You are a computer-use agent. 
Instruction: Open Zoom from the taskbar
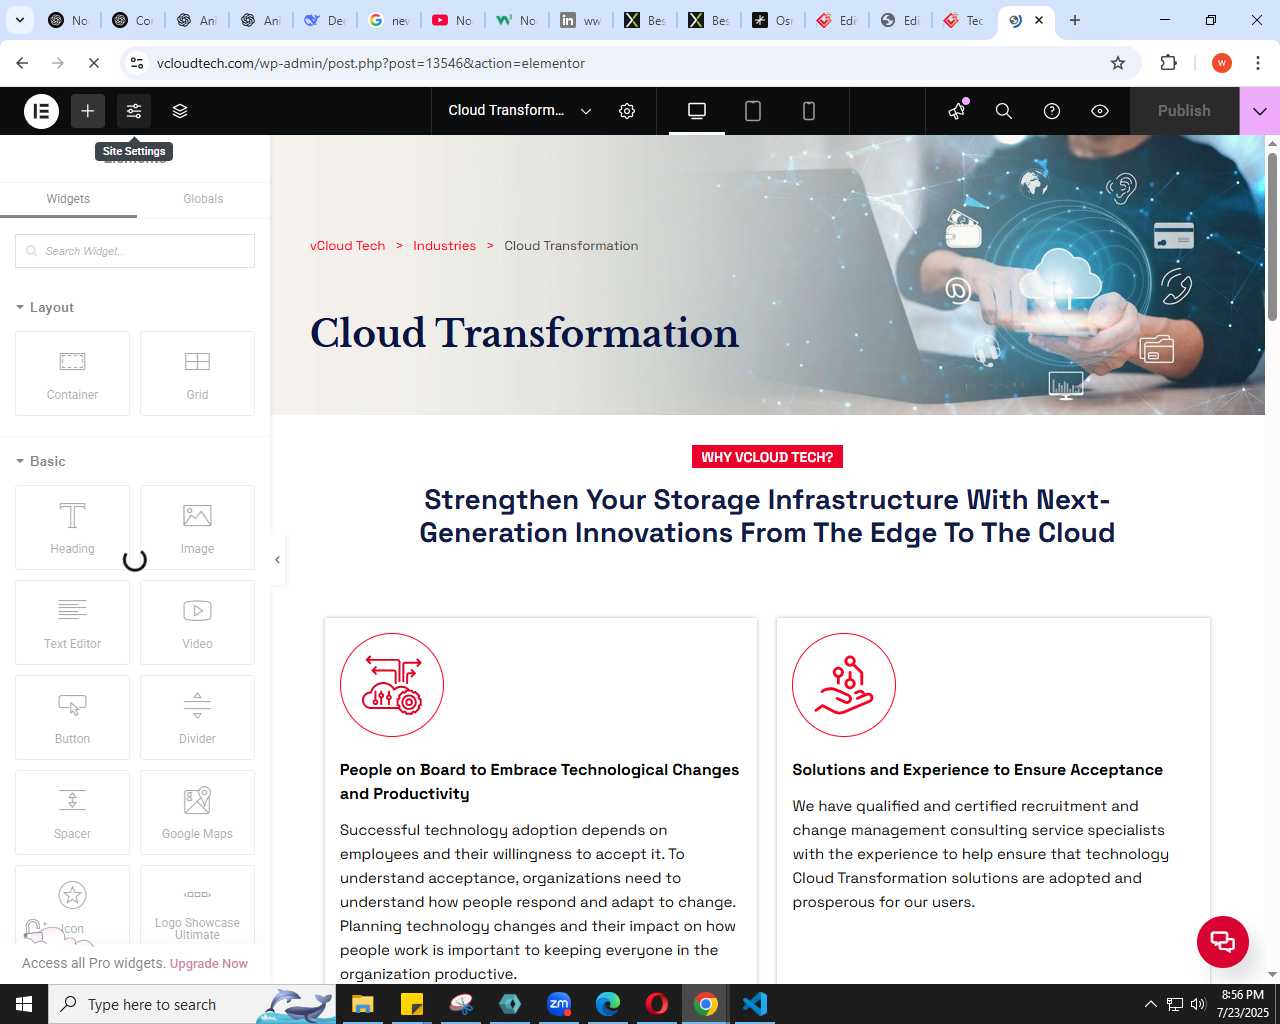pyautogui.click(x=559, y=1004)
